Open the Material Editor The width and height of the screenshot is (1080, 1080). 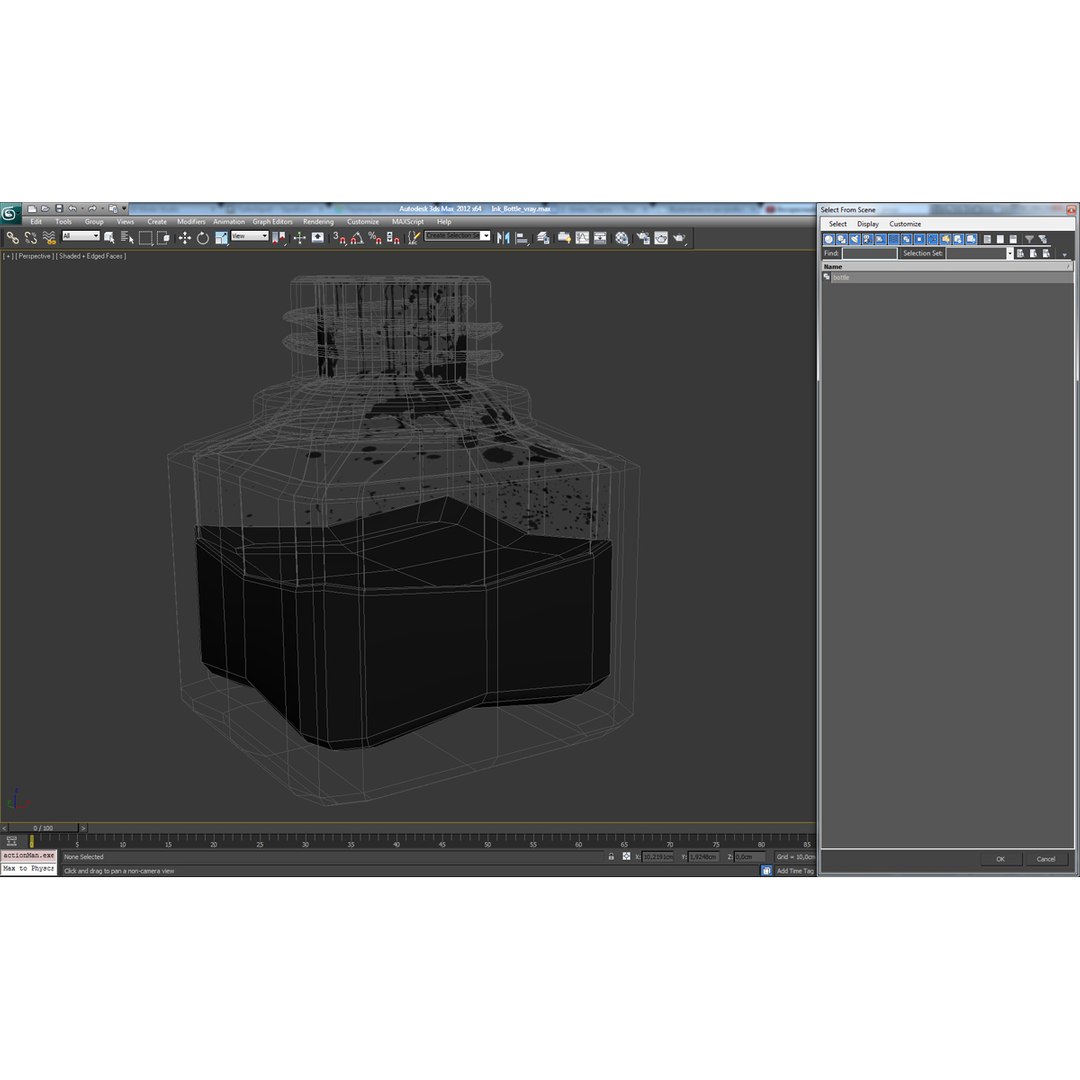tap(622, 238)
